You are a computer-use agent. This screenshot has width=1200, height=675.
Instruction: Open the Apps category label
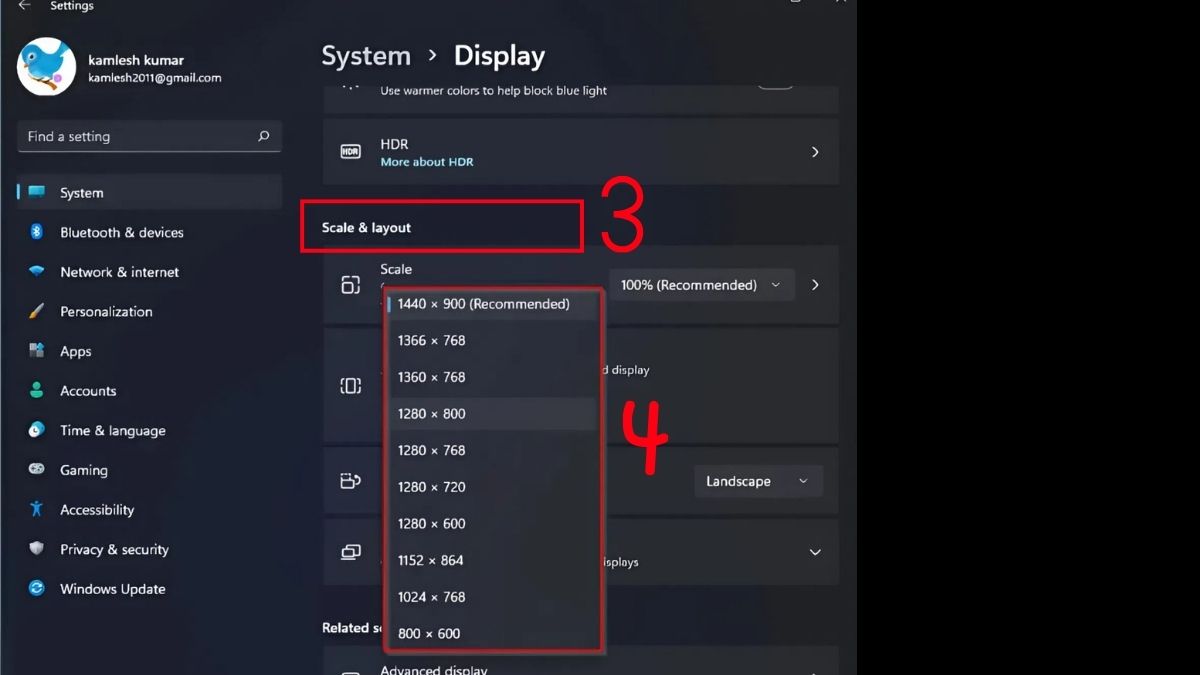click(x=76, y=351)
